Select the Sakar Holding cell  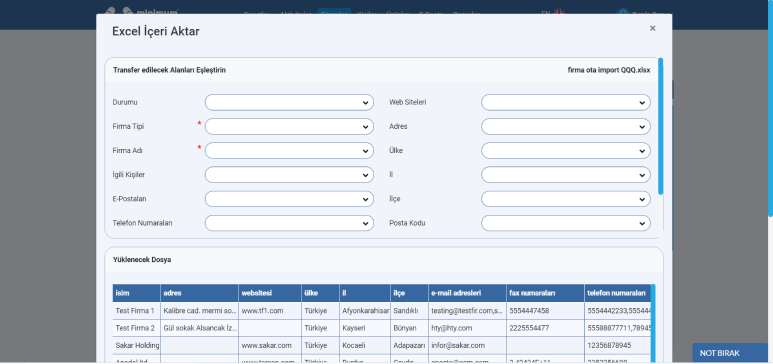point(137,345)
